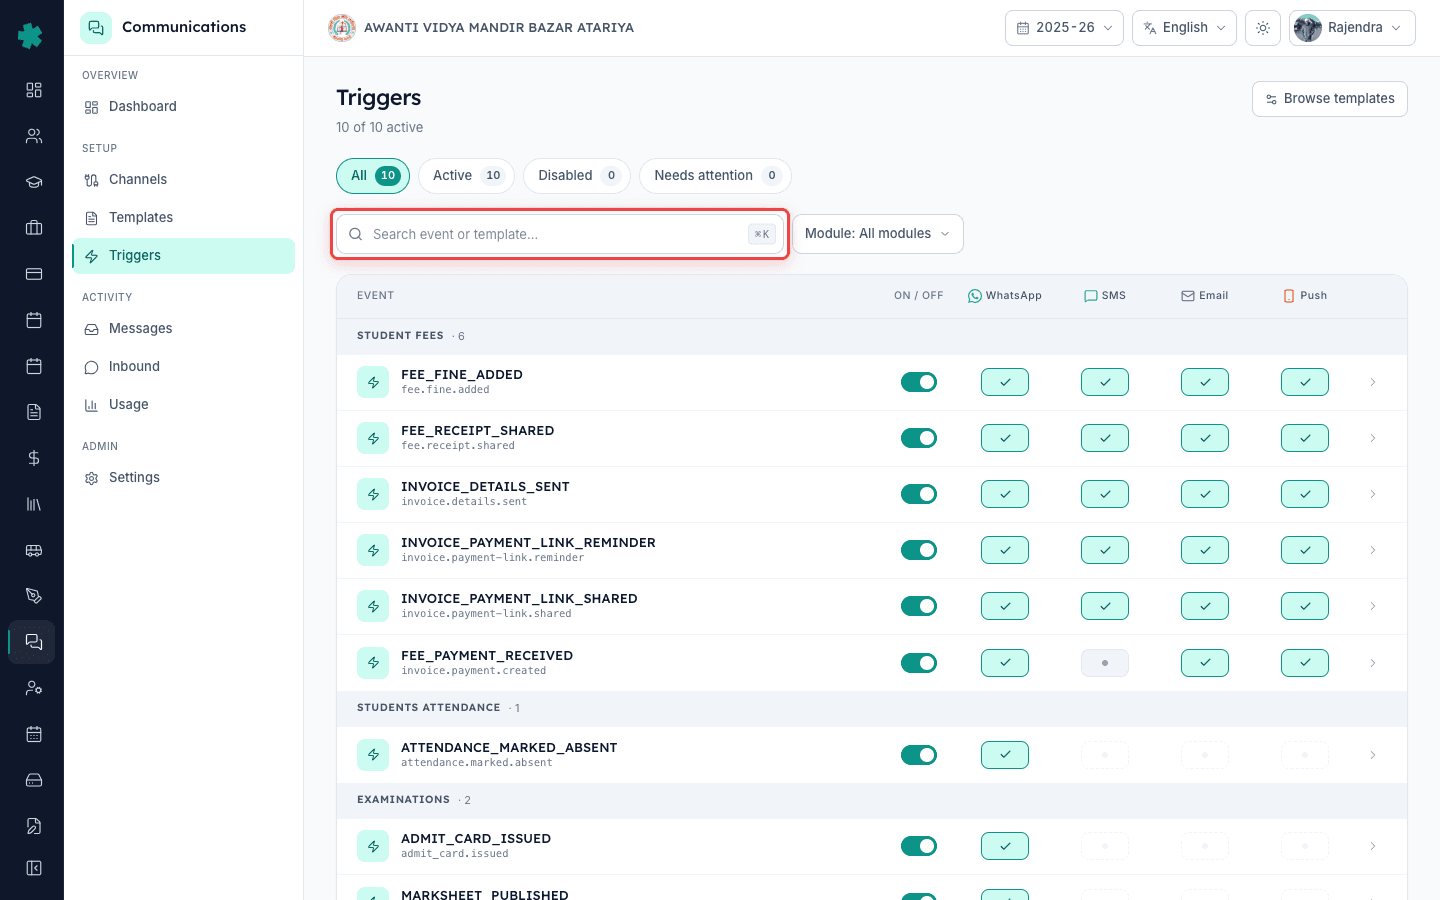Uncheck Email for INVOICE_PAYMENT_LINK_SHARED

click(x=1205, y=606)
